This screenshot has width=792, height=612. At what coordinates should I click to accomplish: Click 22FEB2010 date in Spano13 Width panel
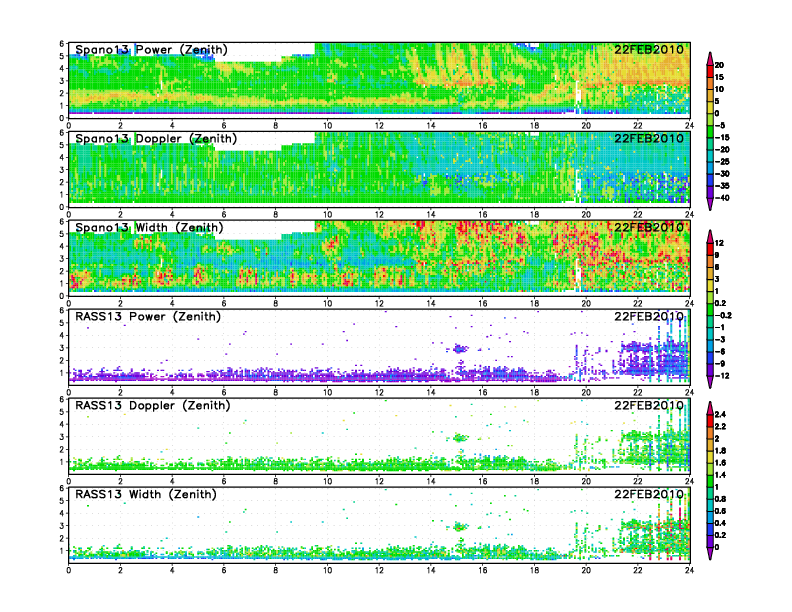649,227
